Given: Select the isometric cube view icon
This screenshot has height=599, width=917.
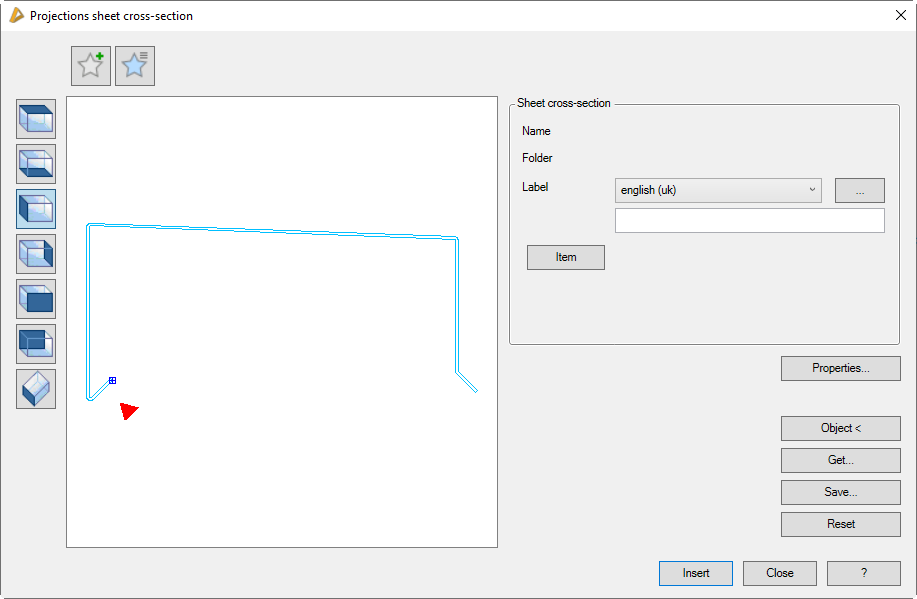Looking at the screenshot, I should click(36, 389).
